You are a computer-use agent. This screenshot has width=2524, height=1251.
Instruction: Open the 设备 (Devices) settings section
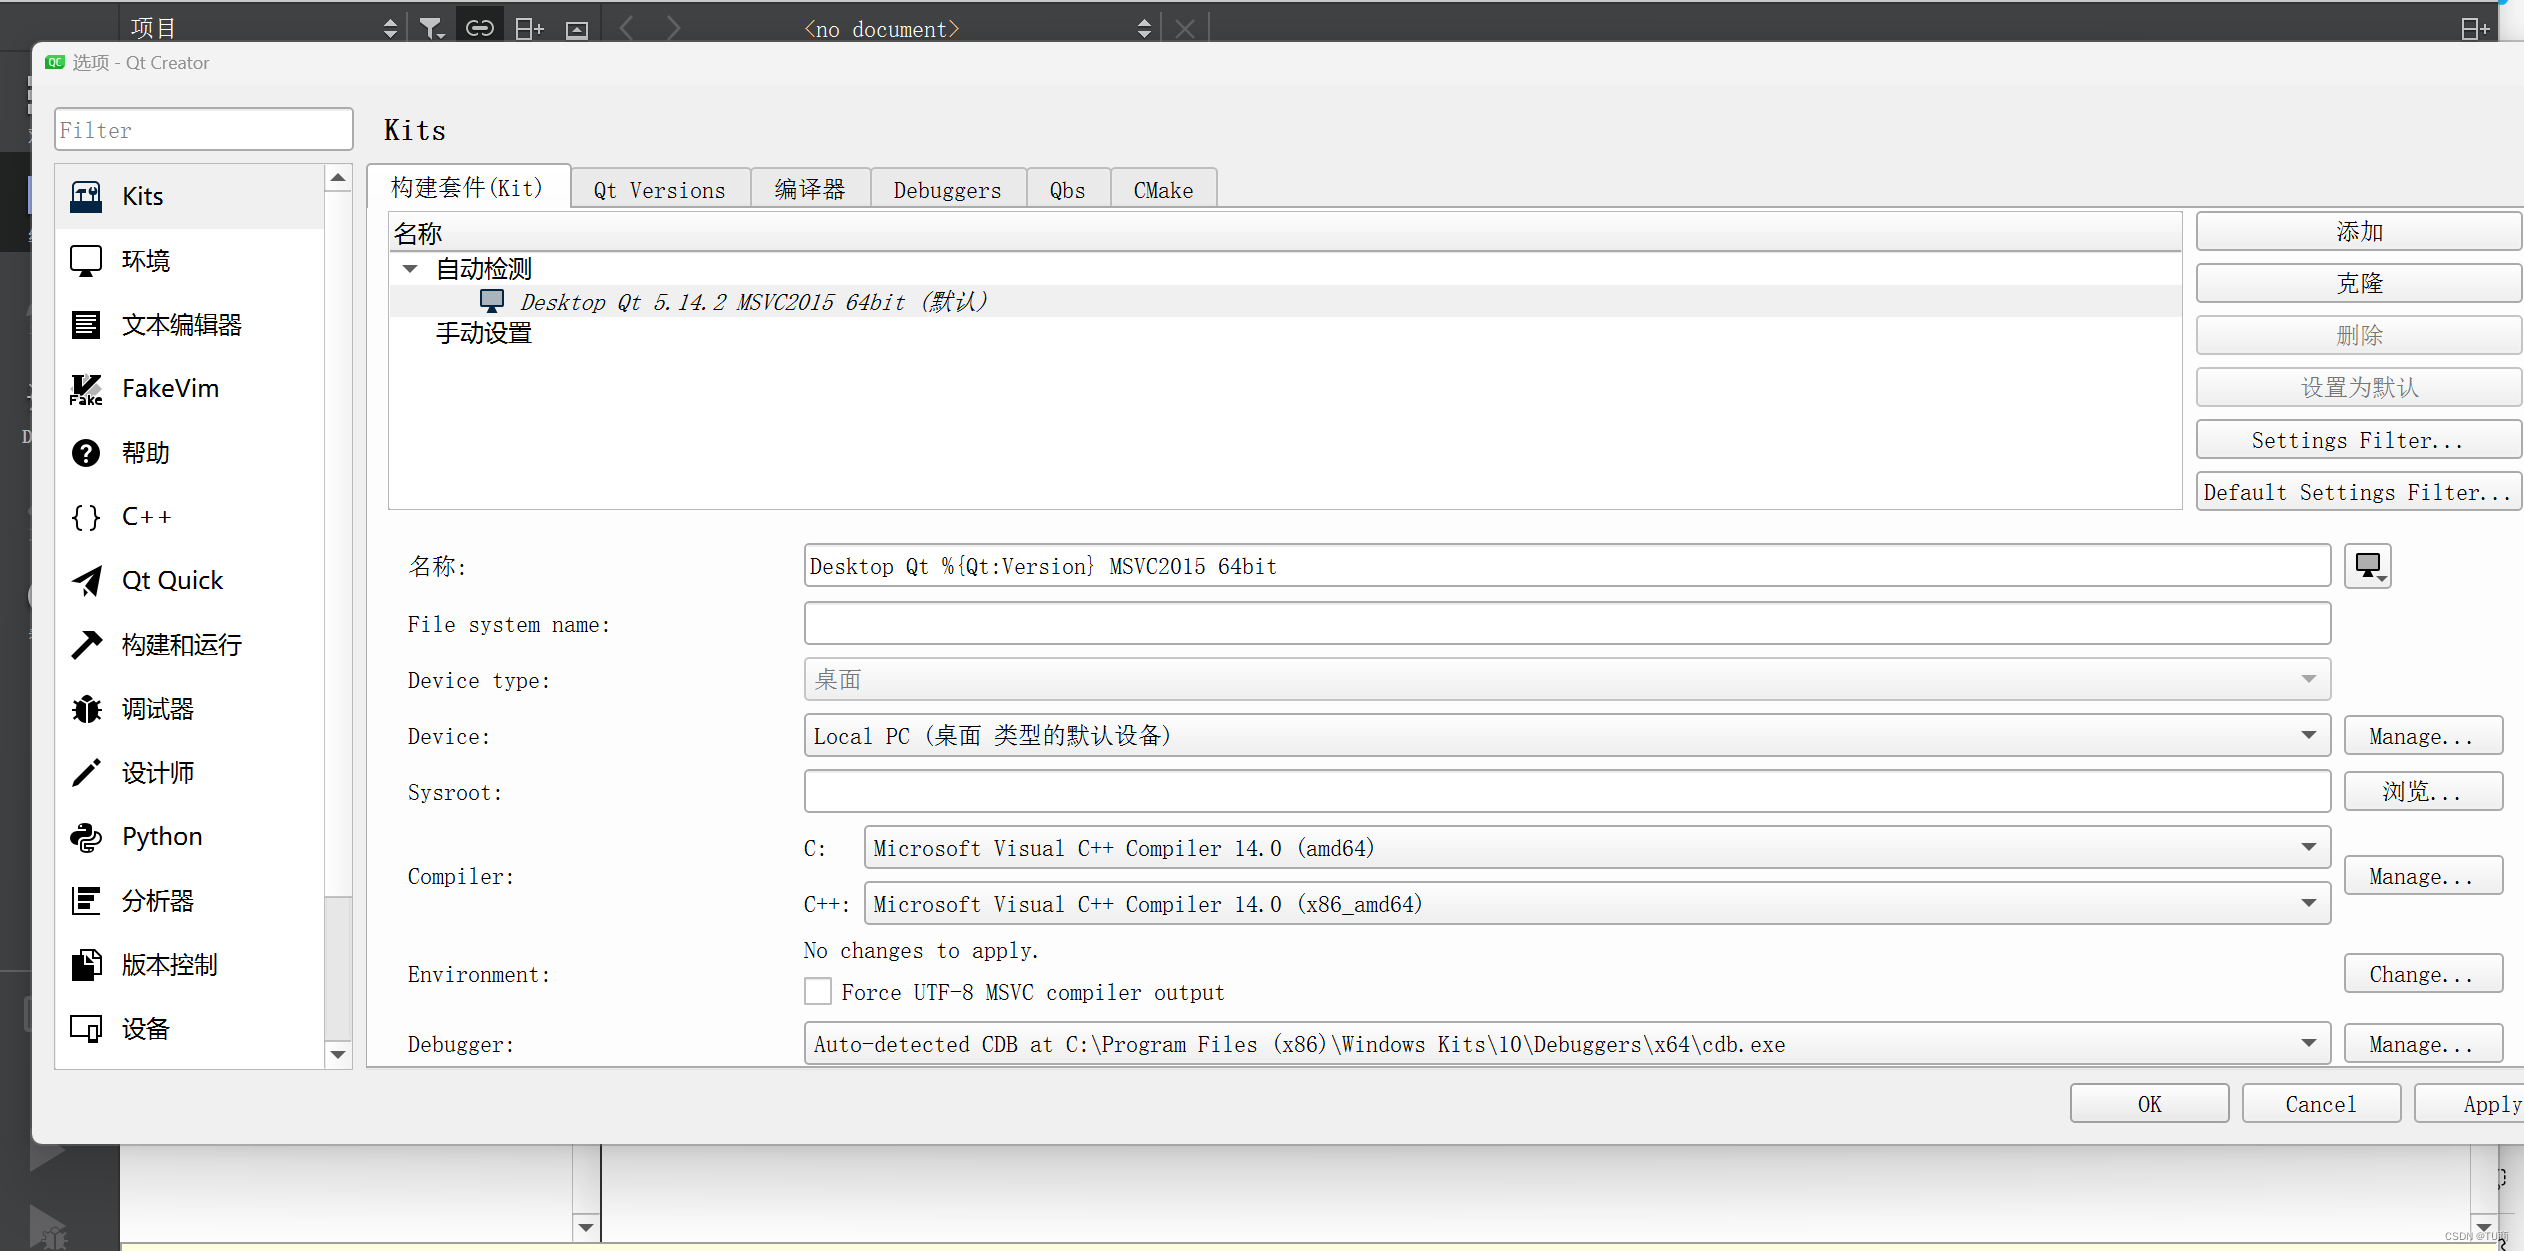click(144, 1028)
